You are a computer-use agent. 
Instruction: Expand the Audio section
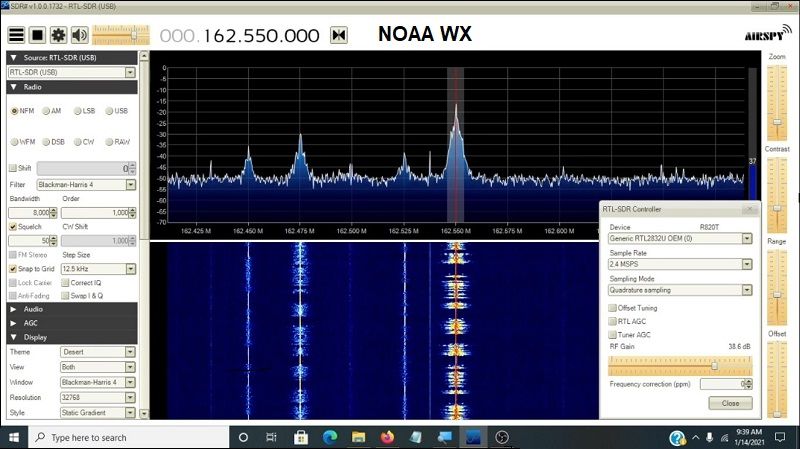coord(72,309)
